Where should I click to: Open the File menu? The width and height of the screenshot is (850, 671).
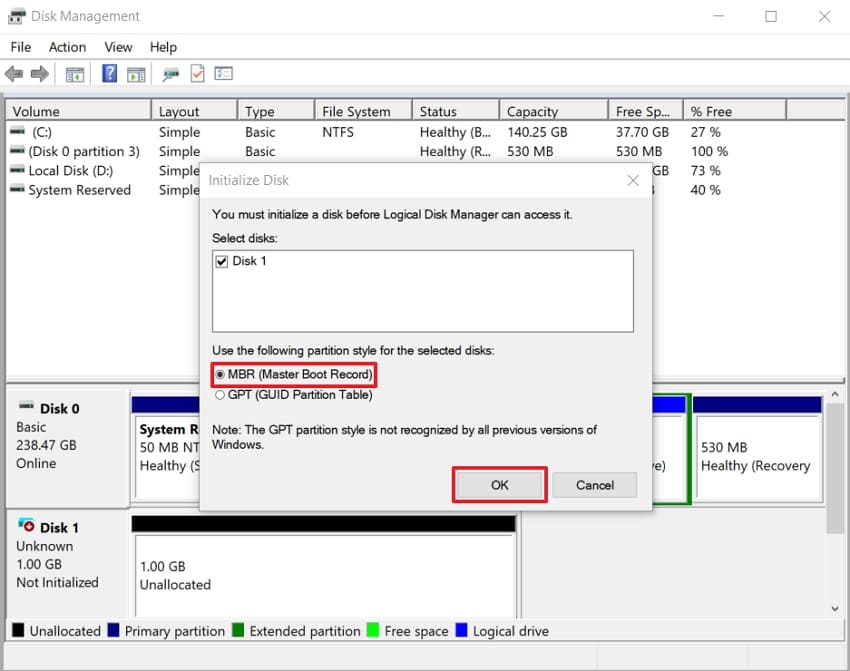[20, 47]
